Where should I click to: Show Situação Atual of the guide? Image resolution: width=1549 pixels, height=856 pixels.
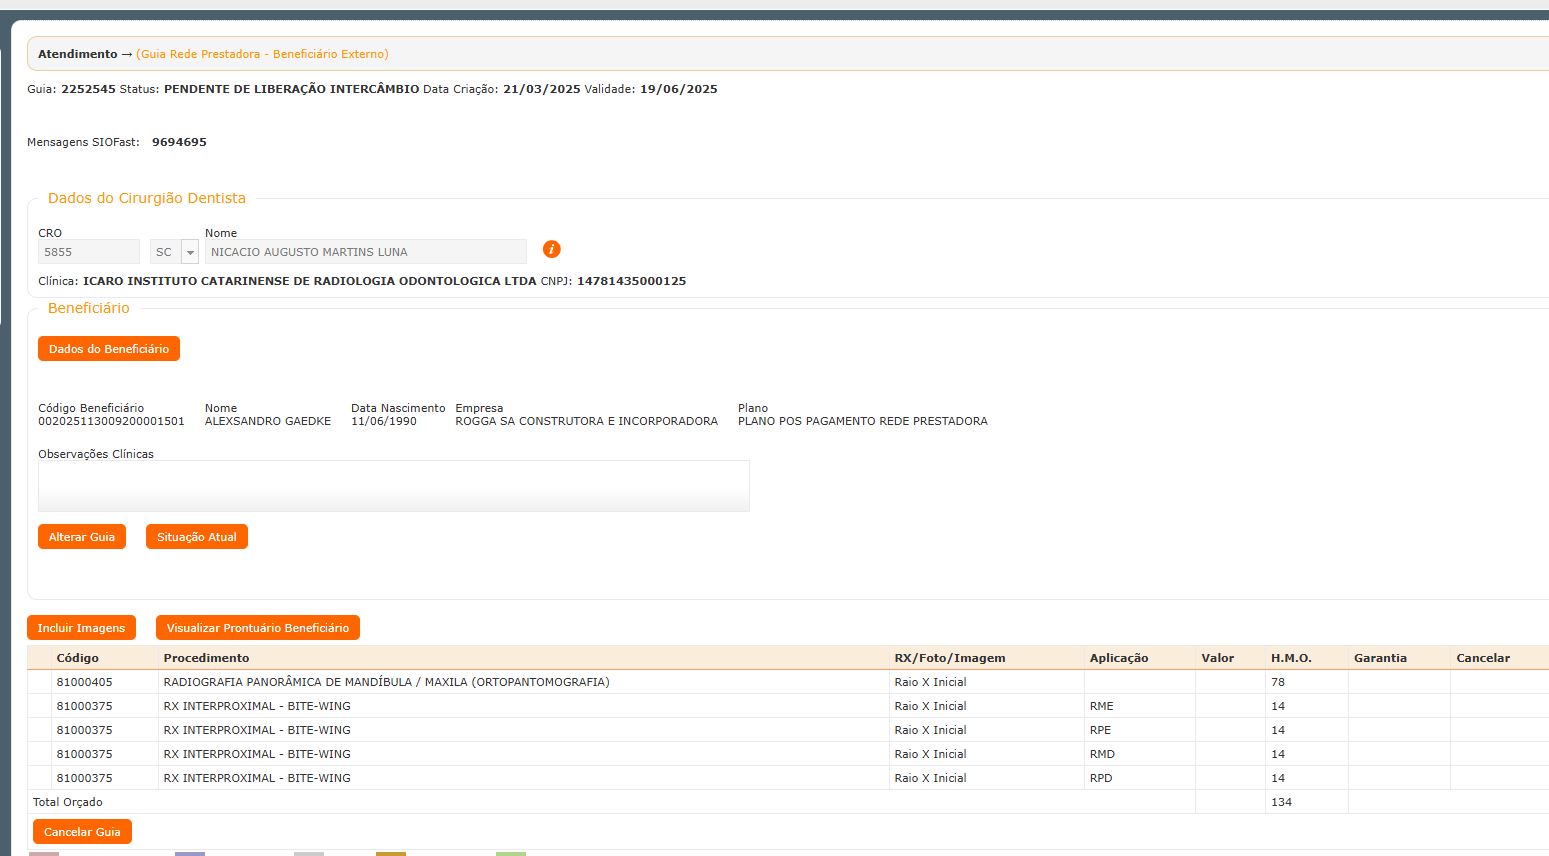point(196,537)
